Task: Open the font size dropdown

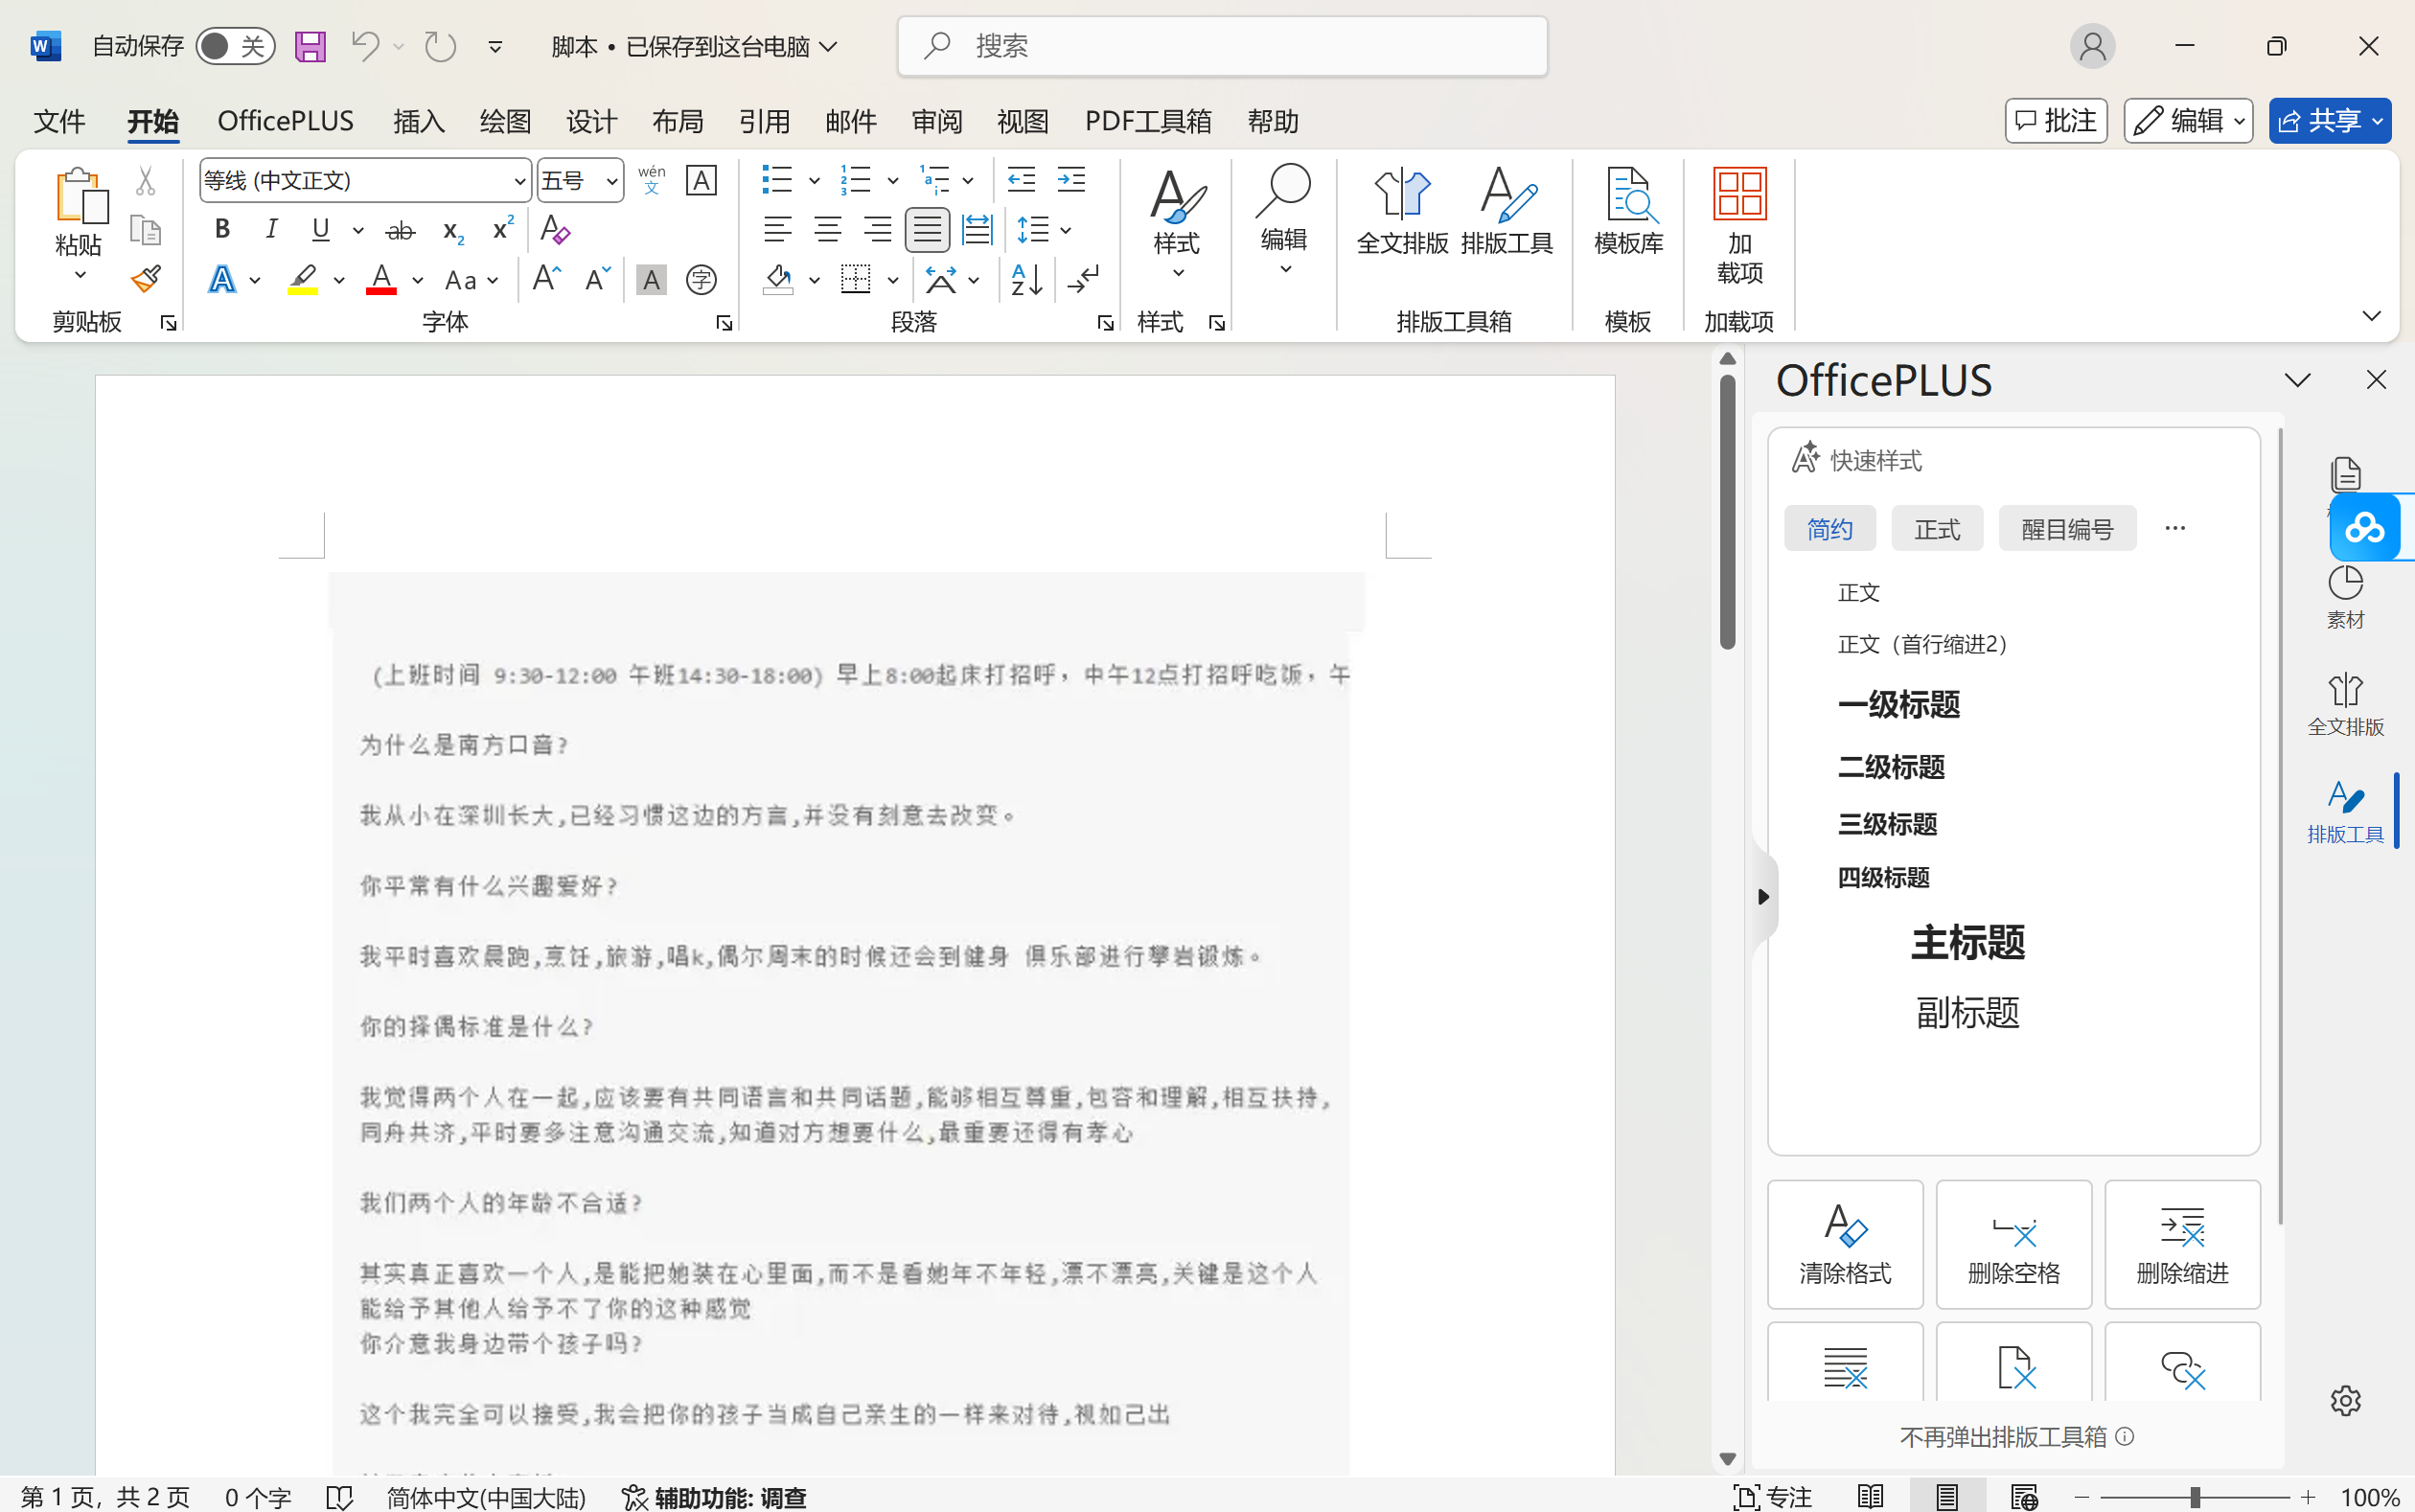Action: (611, 181)
